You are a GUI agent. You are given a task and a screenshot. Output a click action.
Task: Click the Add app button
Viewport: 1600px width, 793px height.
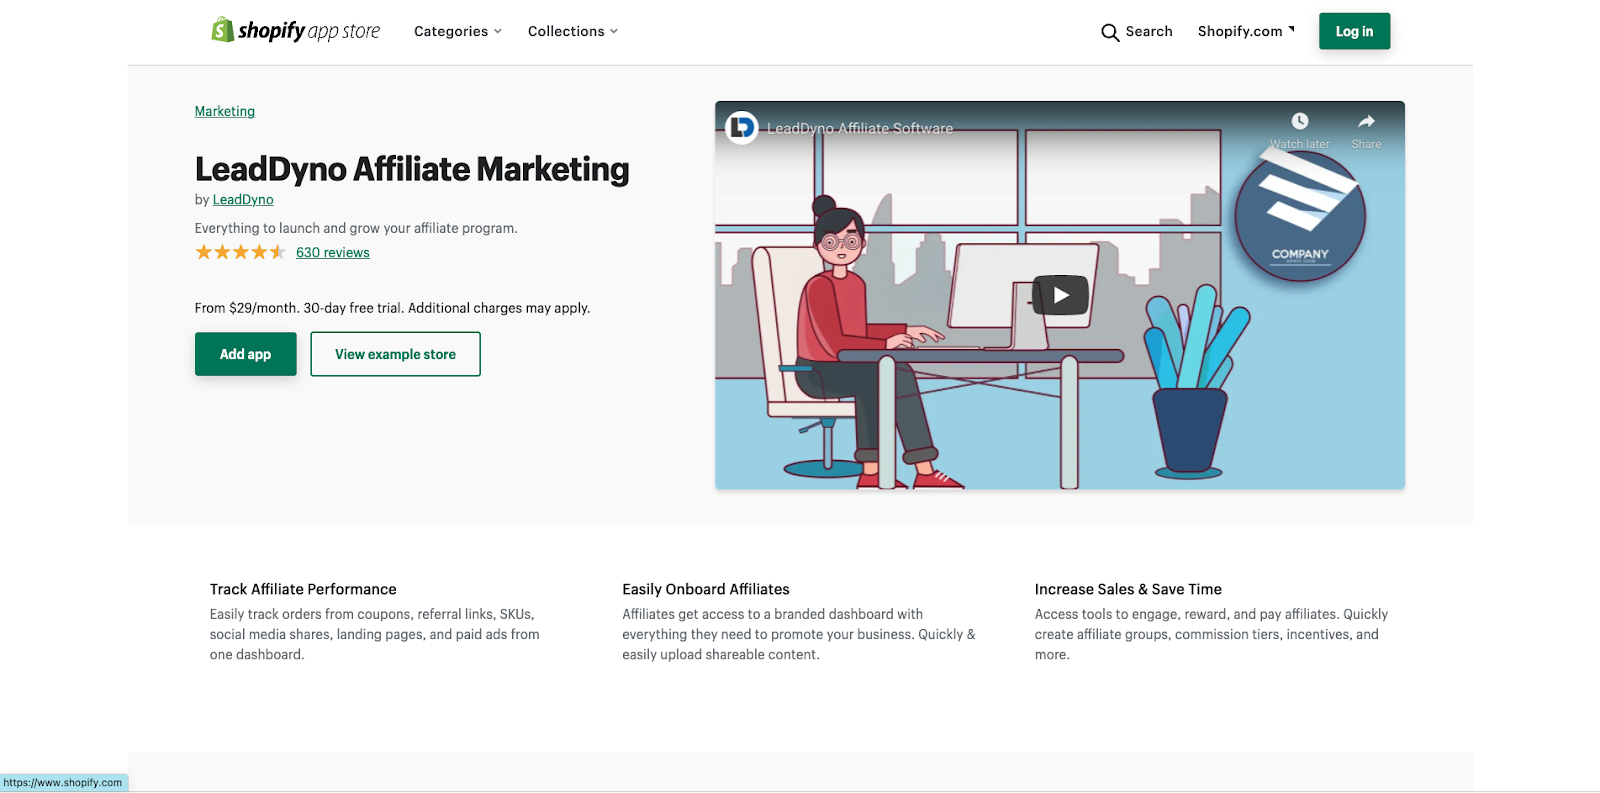coord(246,354)
